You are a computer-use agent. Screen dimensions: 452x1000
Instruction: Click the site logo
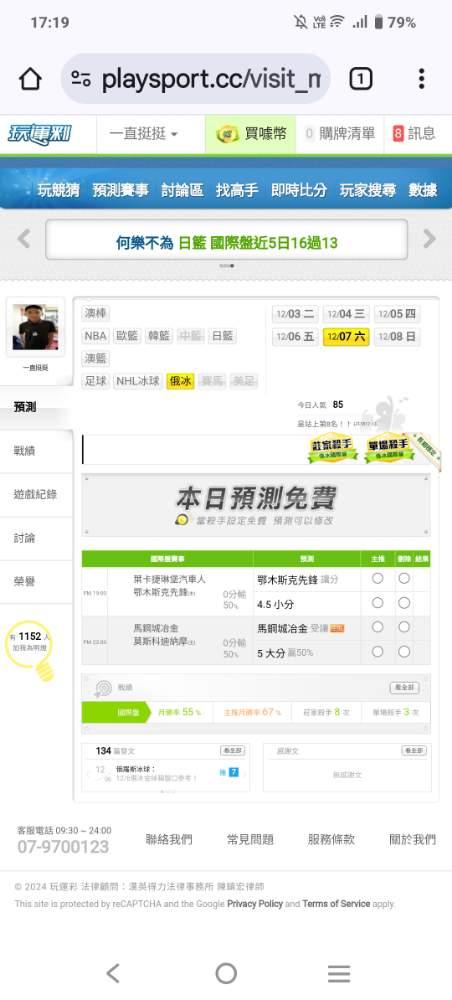pos(40,134)
